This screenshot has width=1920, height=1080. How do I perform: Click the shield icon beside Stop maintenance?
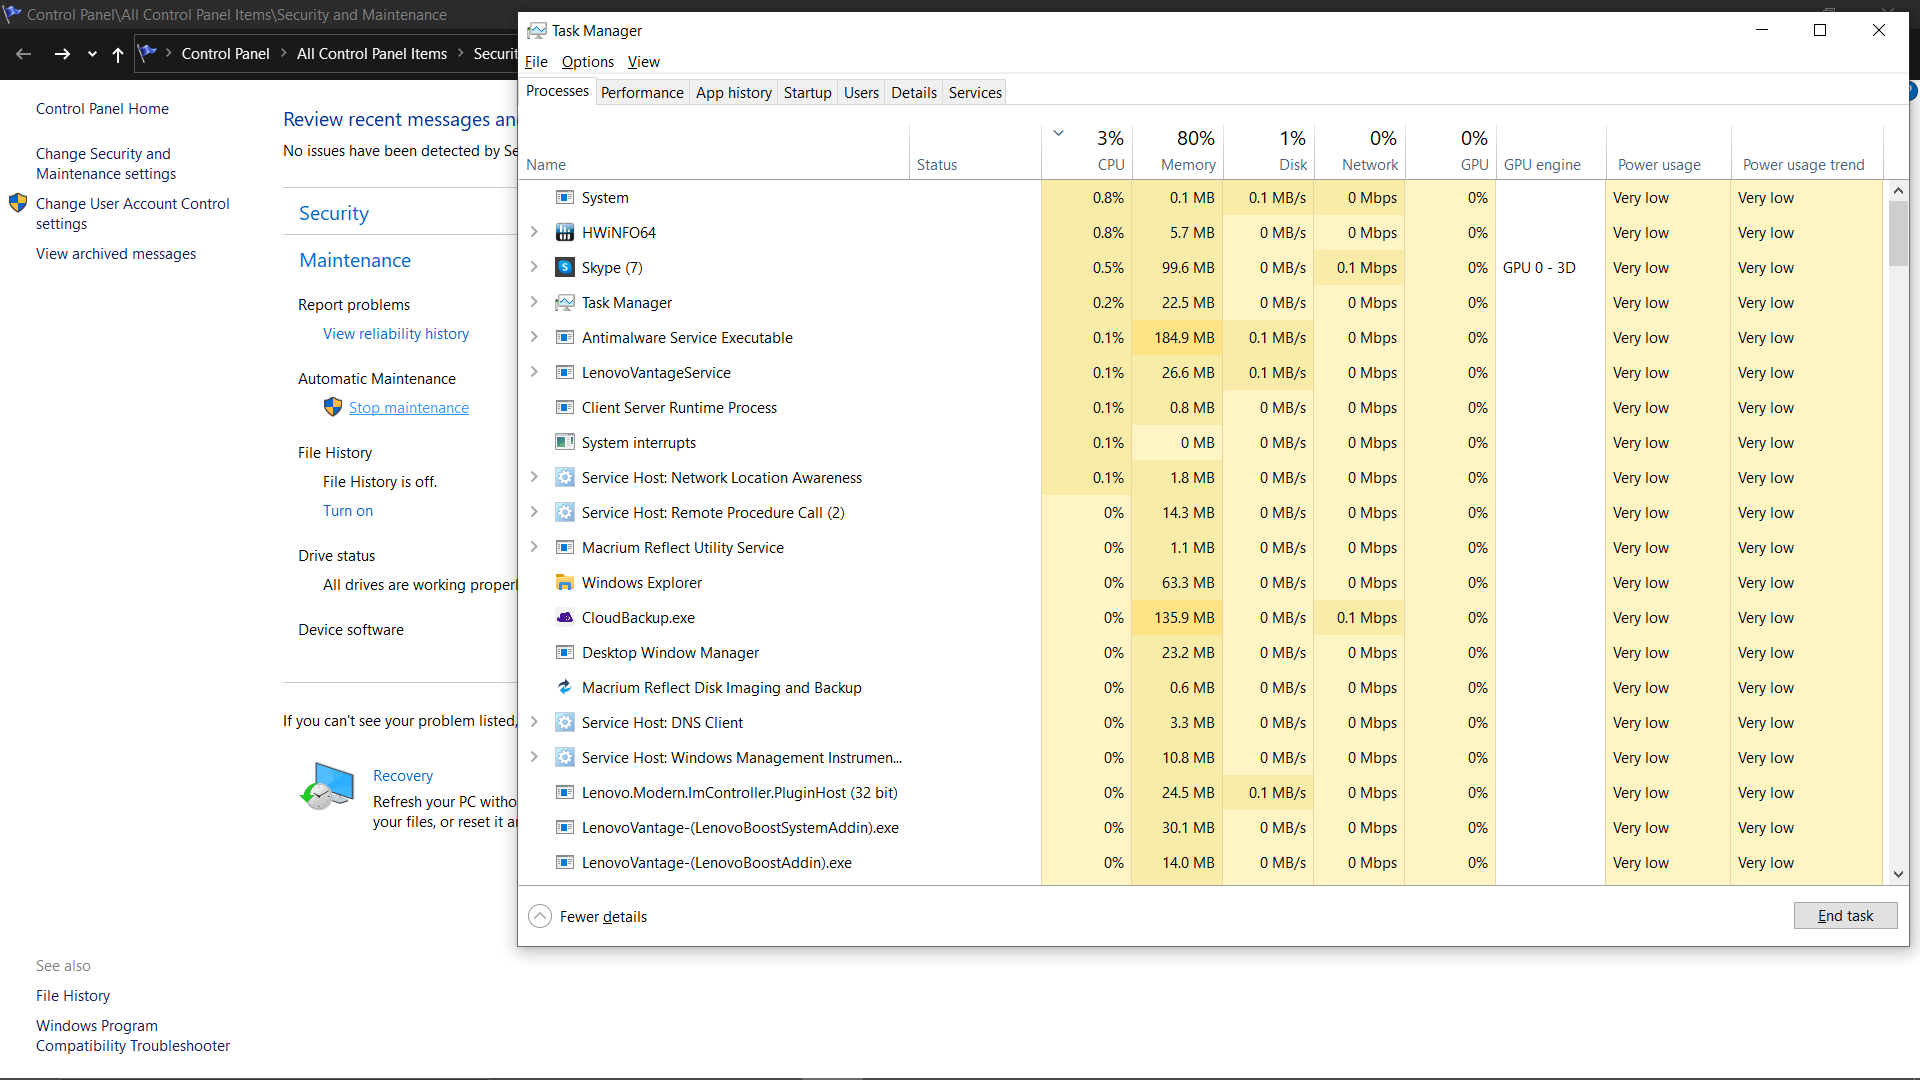[x=333, y=407]
